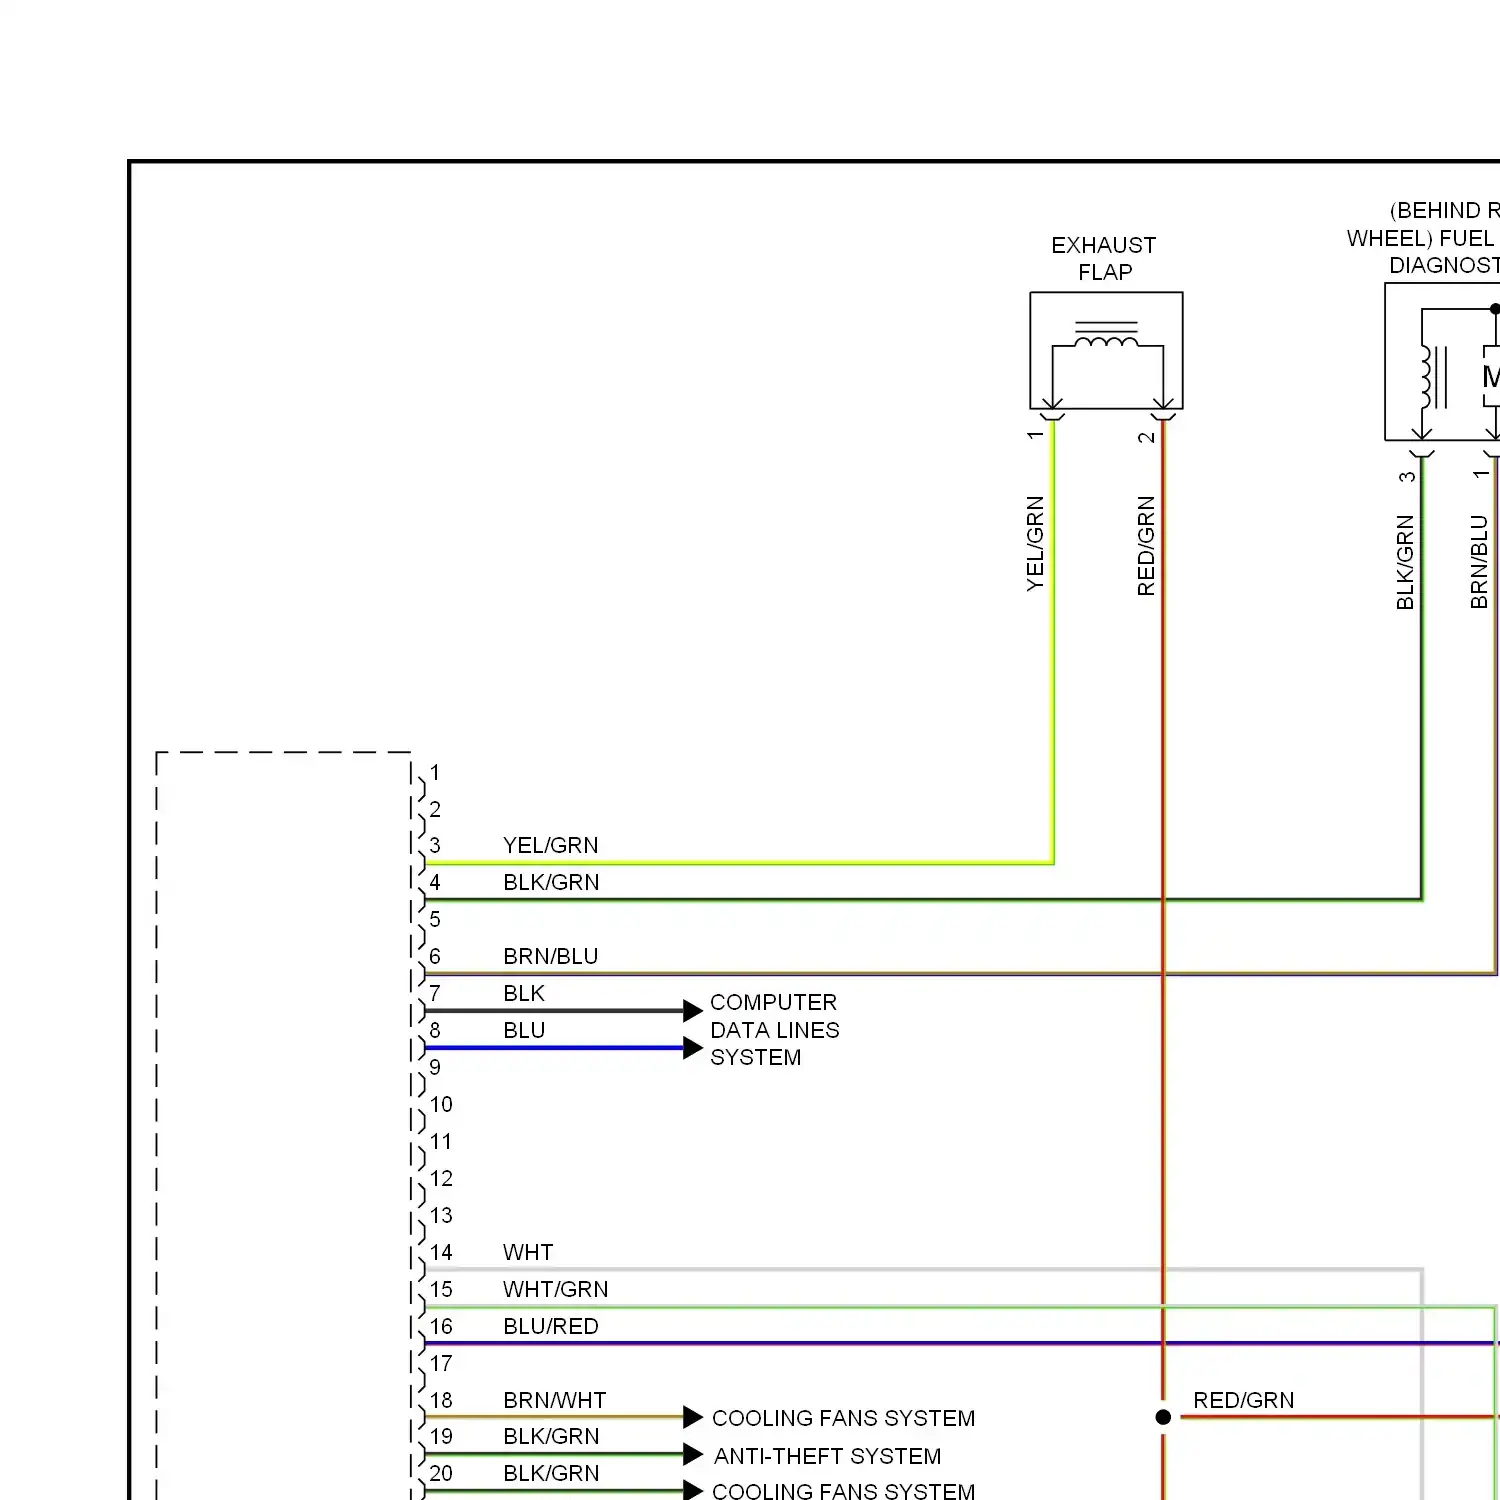Viewport: 1500px width, 1500px height.
Task: Select YEL/GRN label at connector pin 3
Action: tap(551, 845)
